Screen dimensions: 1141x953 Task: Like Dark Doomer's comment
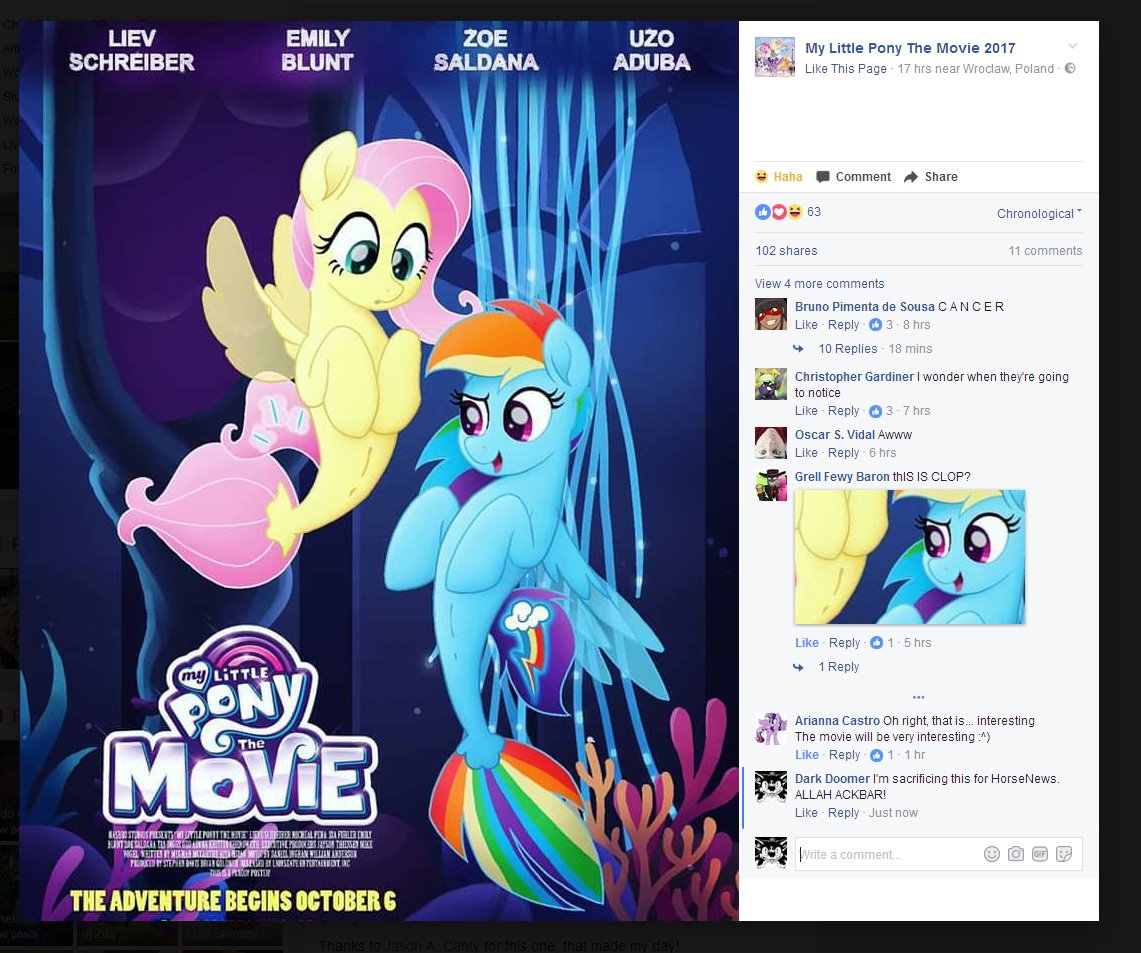pos(806,813)
